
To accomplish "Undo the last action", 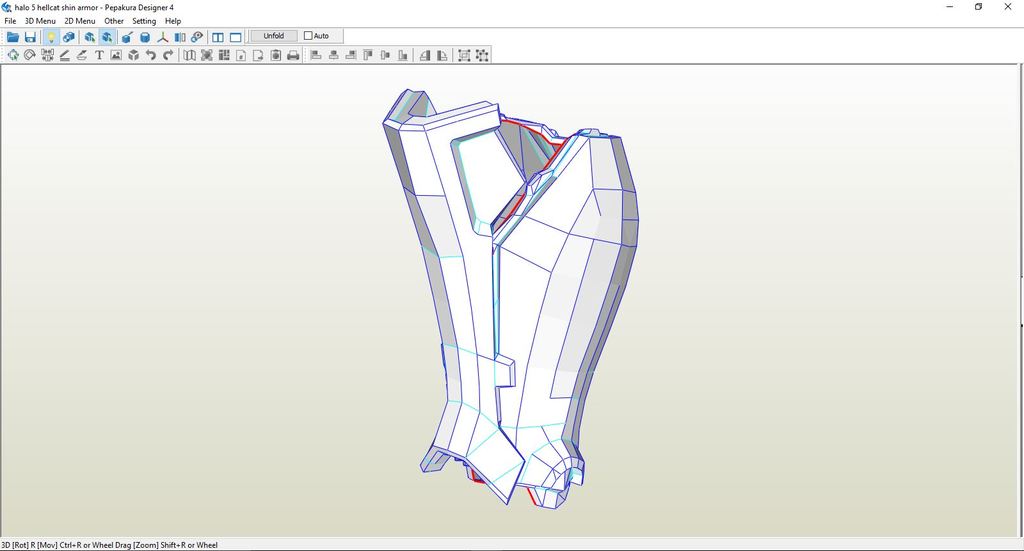I will 151,55.
